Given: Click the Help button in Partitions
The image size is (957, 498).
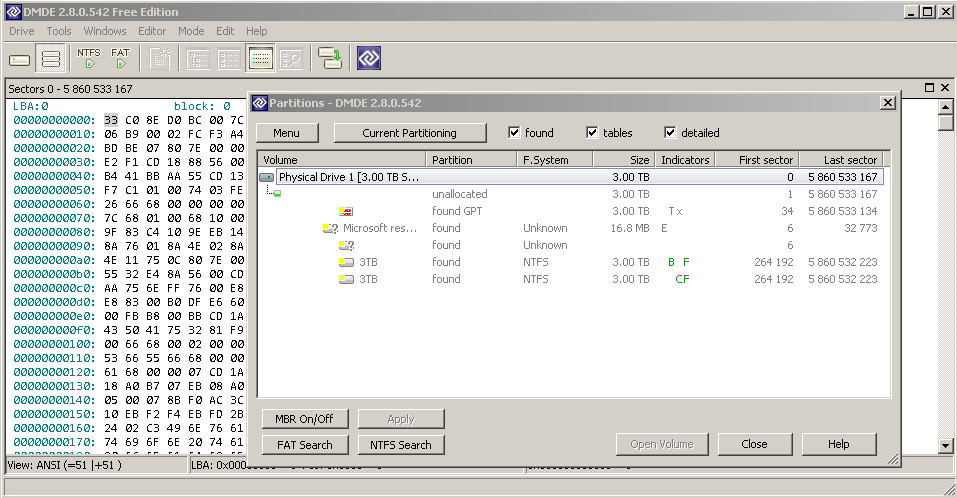Looking at the screenshot, I should 839,444.
